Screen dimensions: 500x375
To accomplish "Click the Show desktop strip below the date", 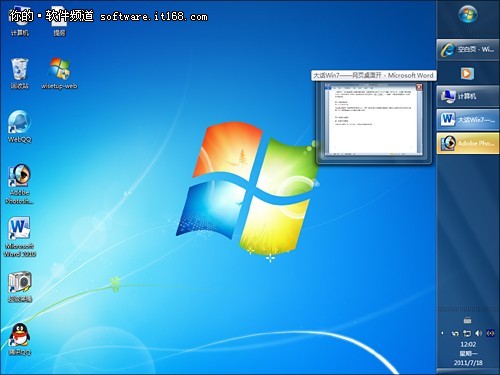I will click(468, 371).
